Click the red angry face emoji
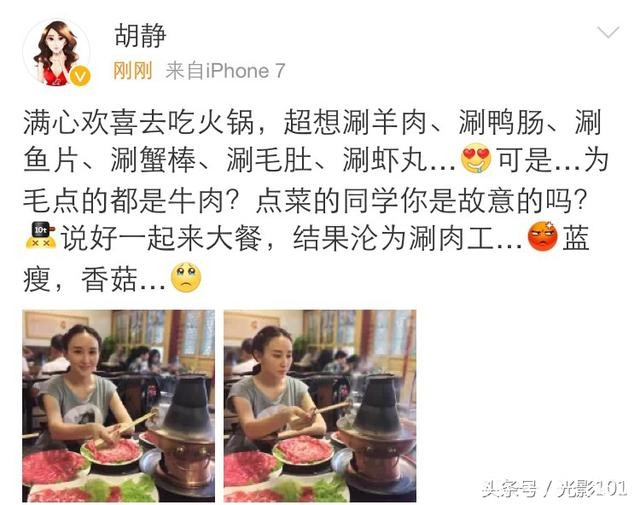The image size is (640, 505). [x=542, y=236]
